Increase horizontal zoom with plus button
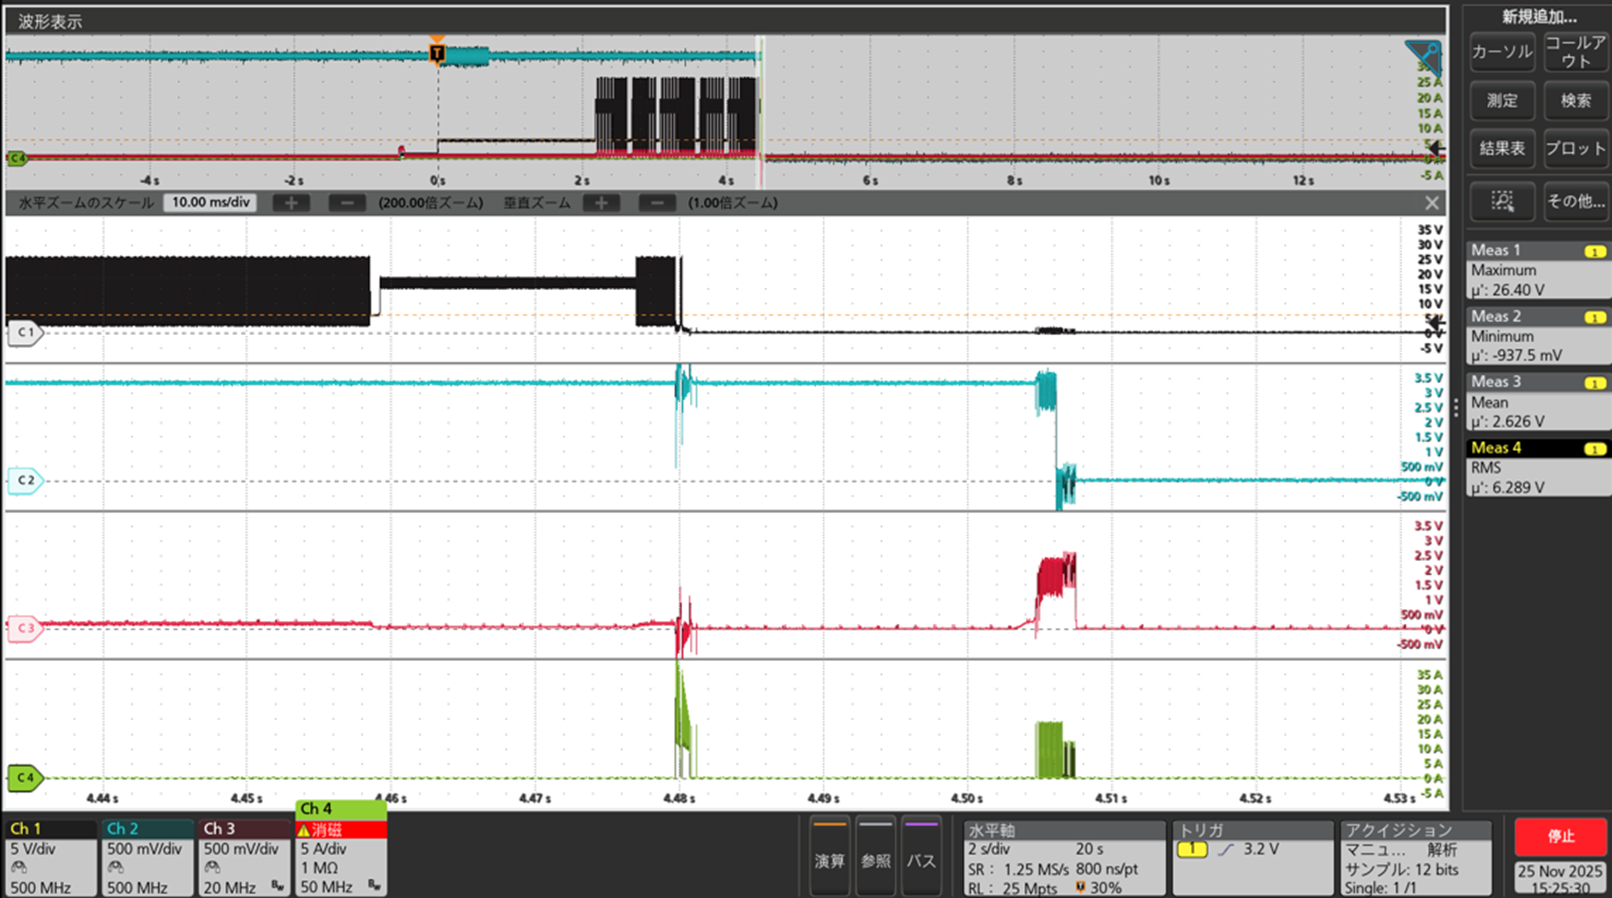Image resolution: width=1612 pixels, height=898 pixels. pyautogui.click(x=291, y=203)
